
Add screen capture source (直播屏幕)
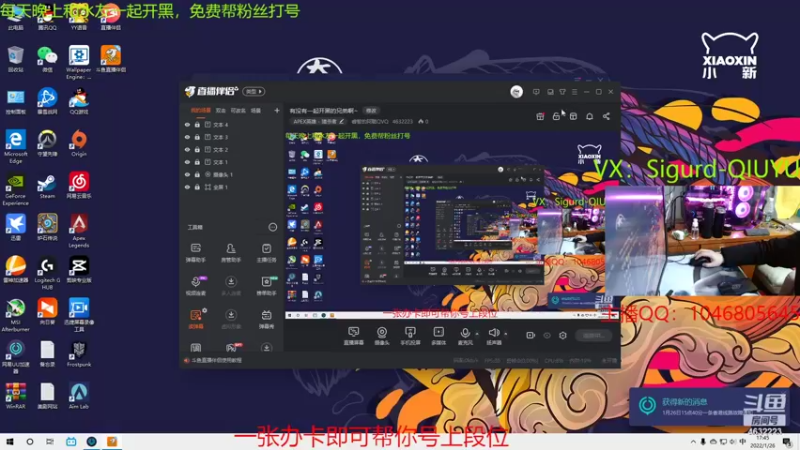coord(353,336)
